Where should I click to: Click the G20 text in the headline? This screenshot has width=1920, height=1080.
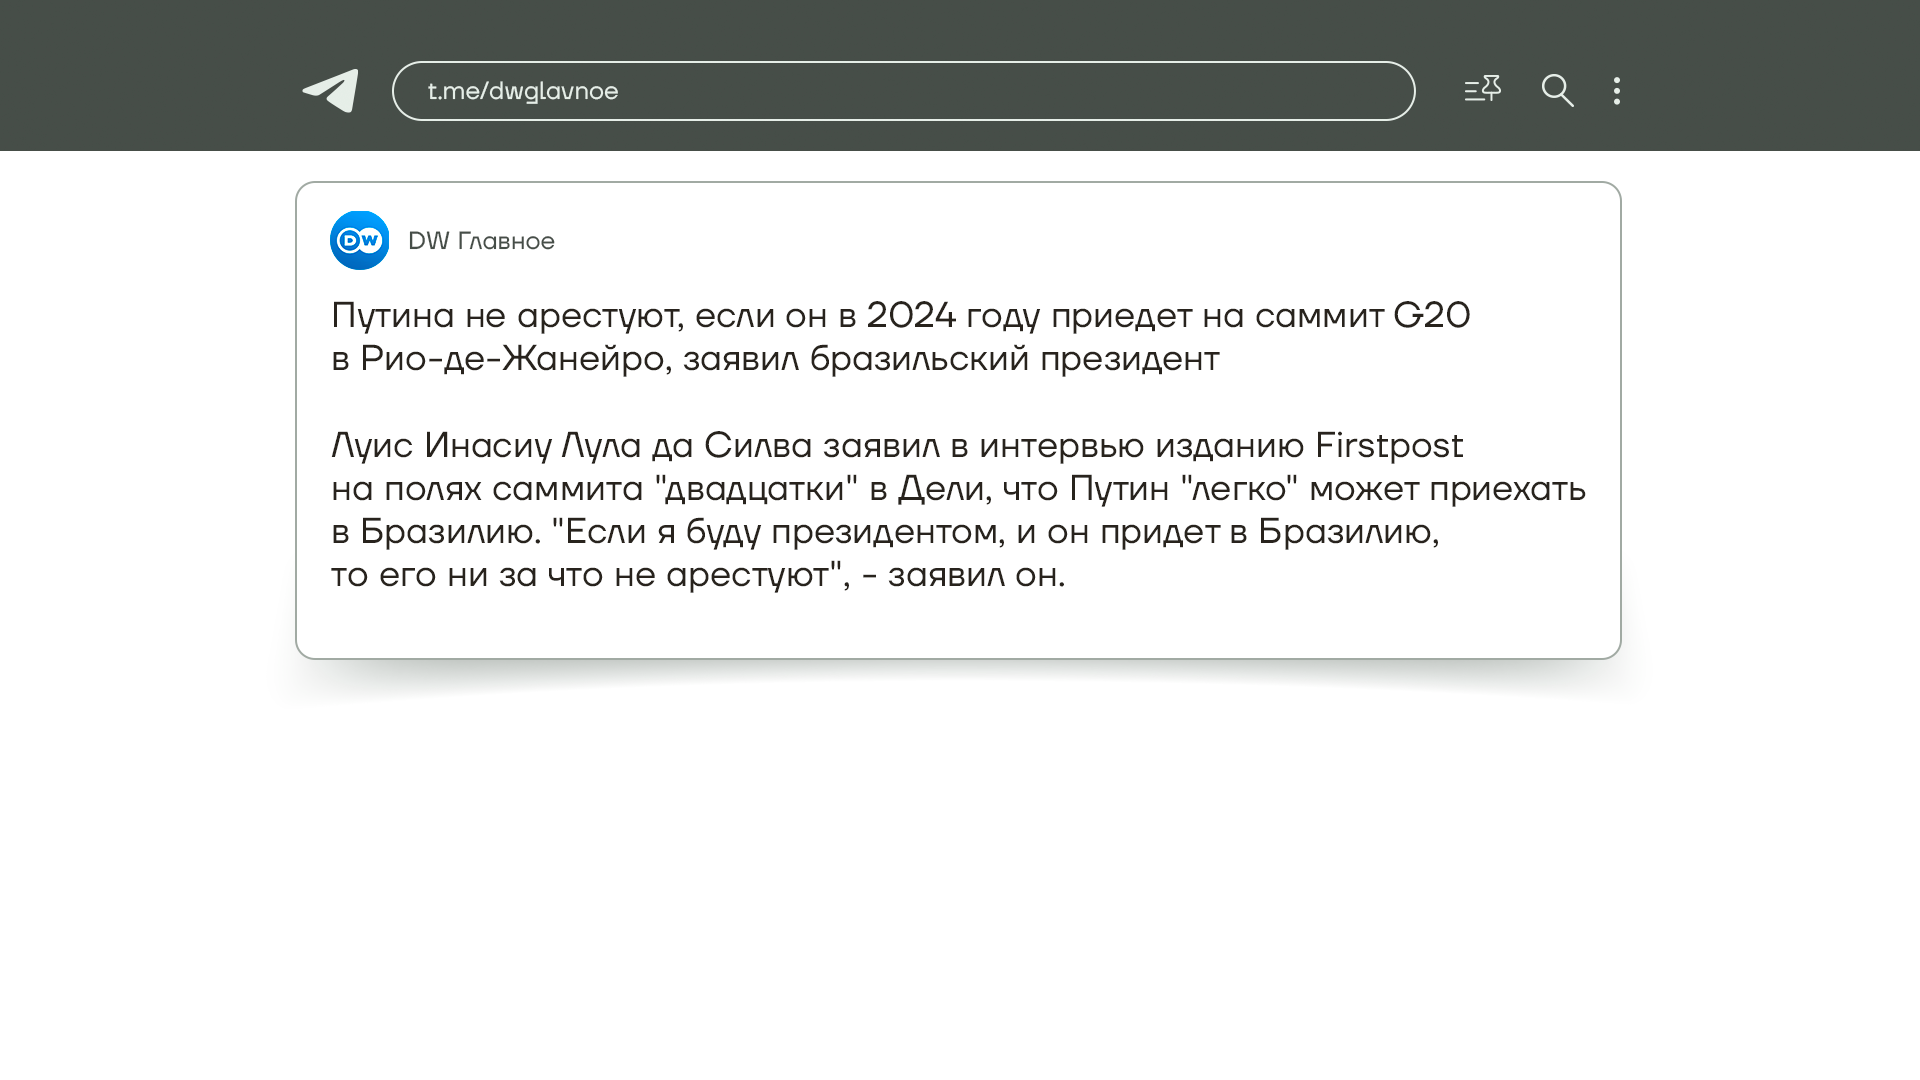click(x=1431, y=316)
